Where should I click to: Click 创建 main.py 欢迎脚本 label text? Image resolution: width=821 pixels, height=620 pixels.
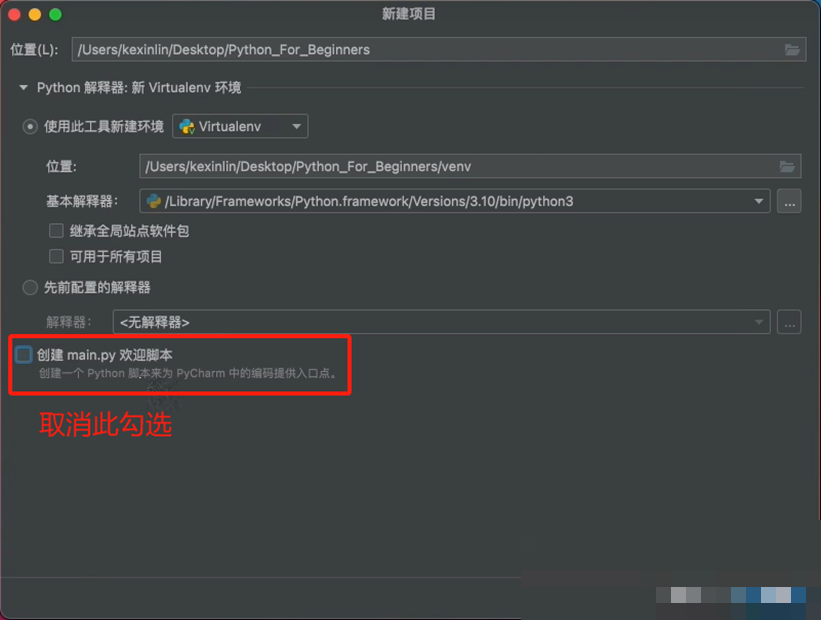pos(105,355)
